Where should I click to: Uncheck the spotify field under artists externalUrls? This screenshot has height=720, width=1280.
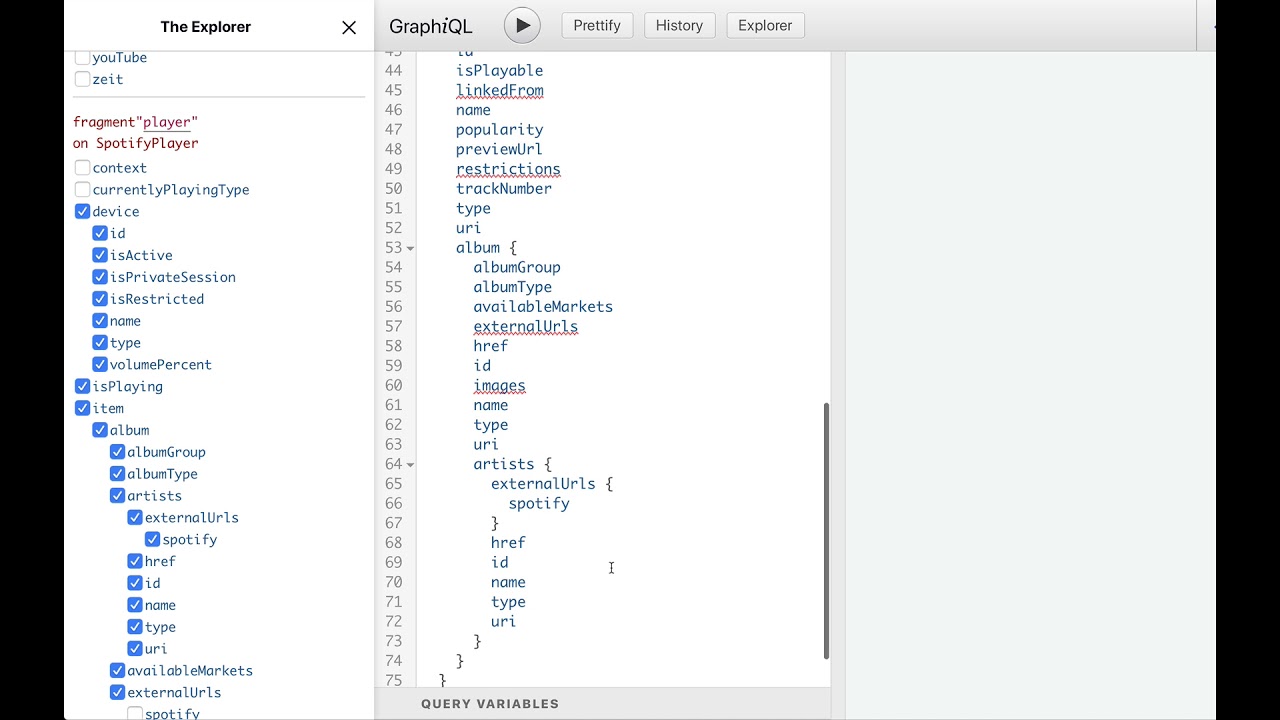point(153,540)
